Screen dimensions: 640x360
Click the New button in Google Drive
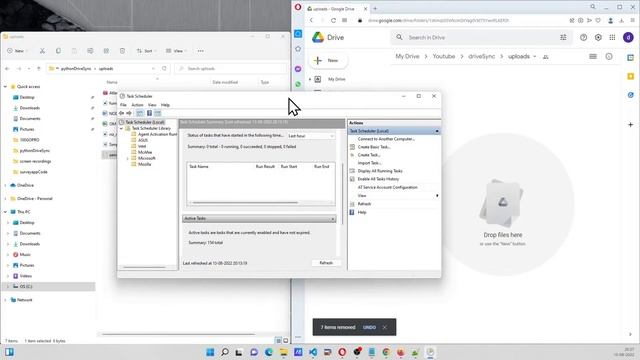(328, 60)
